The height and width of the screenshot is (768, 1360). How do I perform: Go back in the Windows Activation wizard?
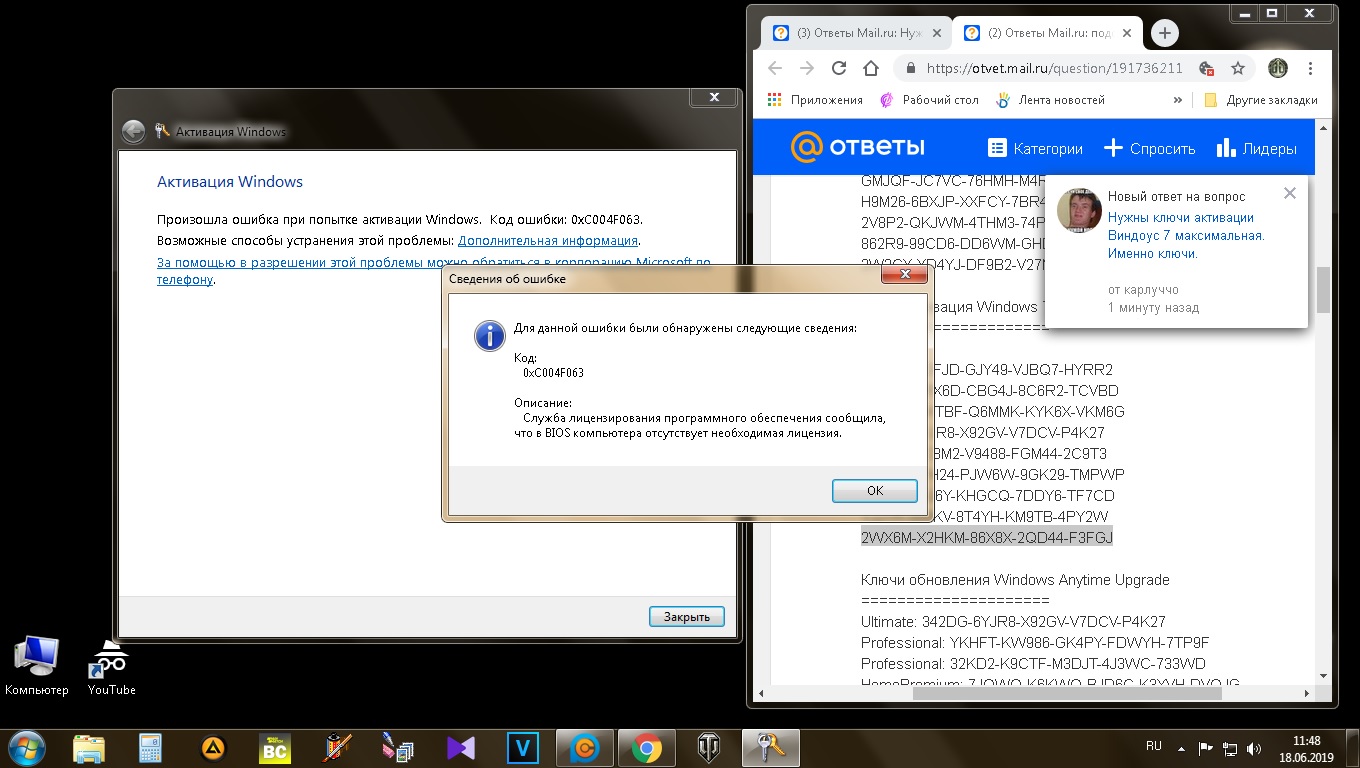[x=133, y=132]
